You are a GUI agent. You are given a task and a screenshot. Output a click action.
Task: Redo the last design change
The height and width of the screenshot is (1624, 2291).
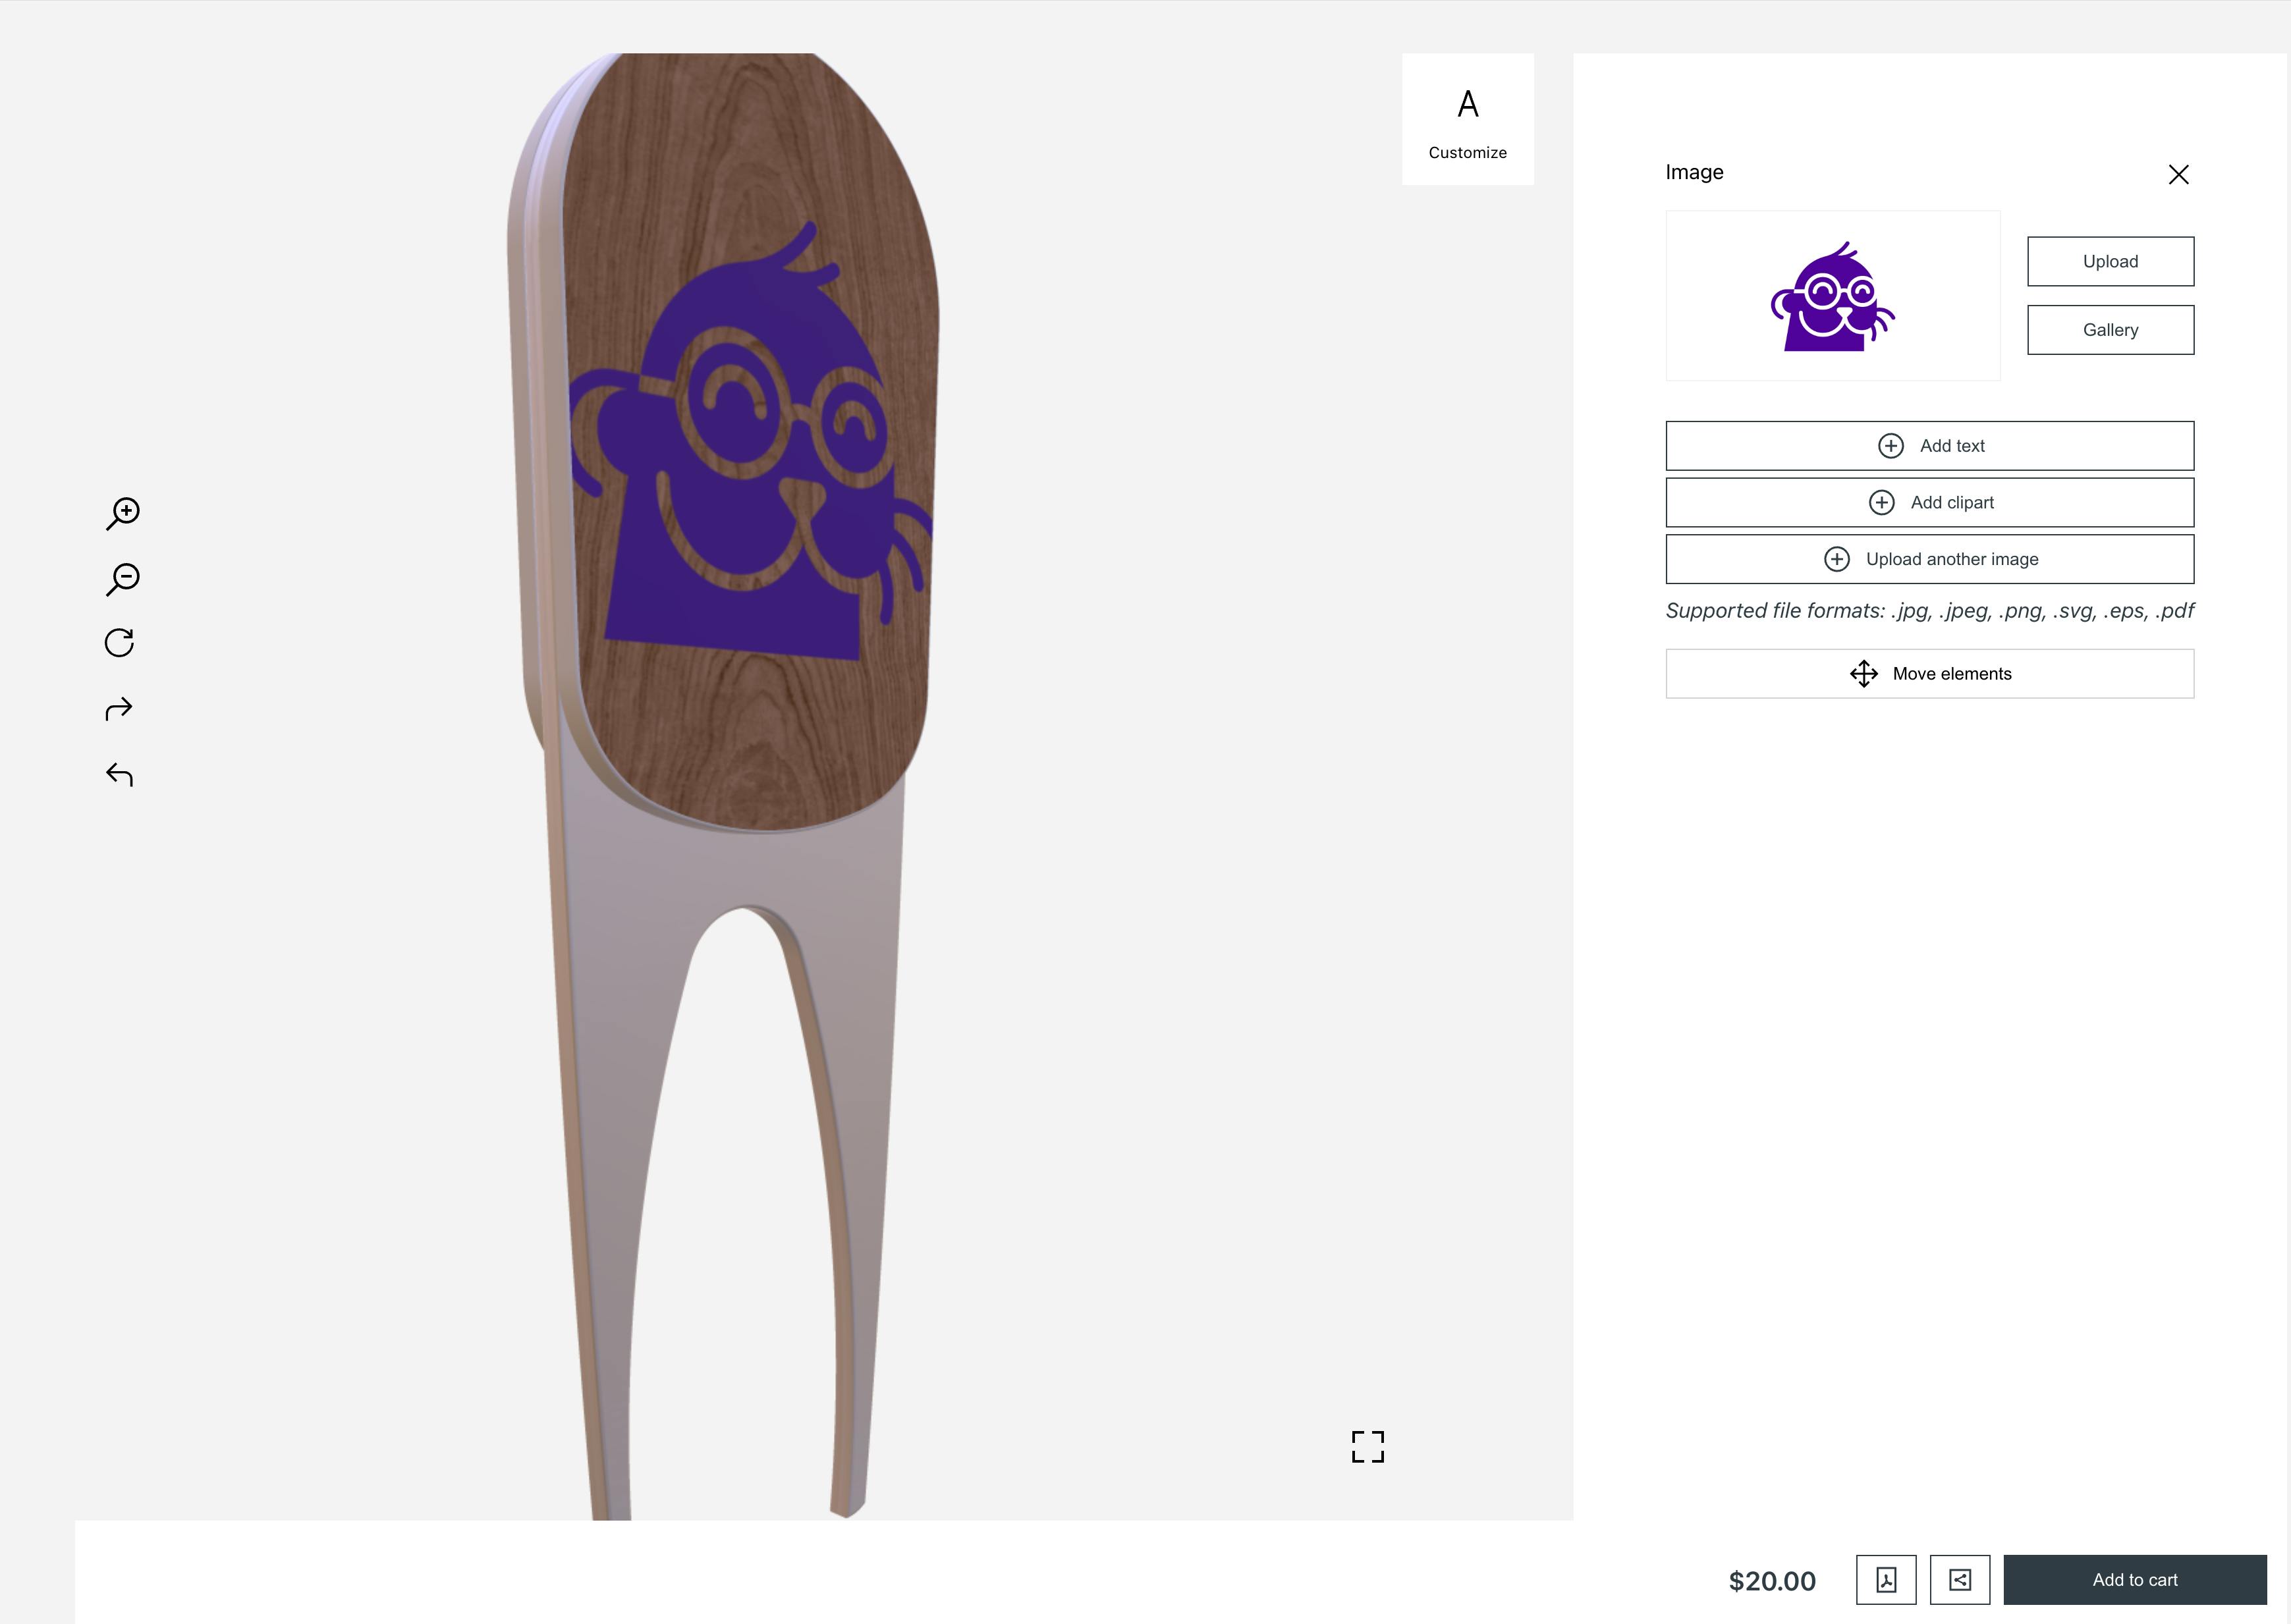point(120,708)
